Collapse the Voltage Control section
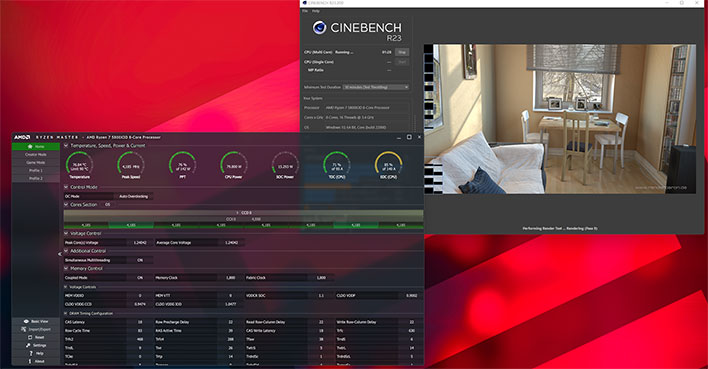 [66, 234]
